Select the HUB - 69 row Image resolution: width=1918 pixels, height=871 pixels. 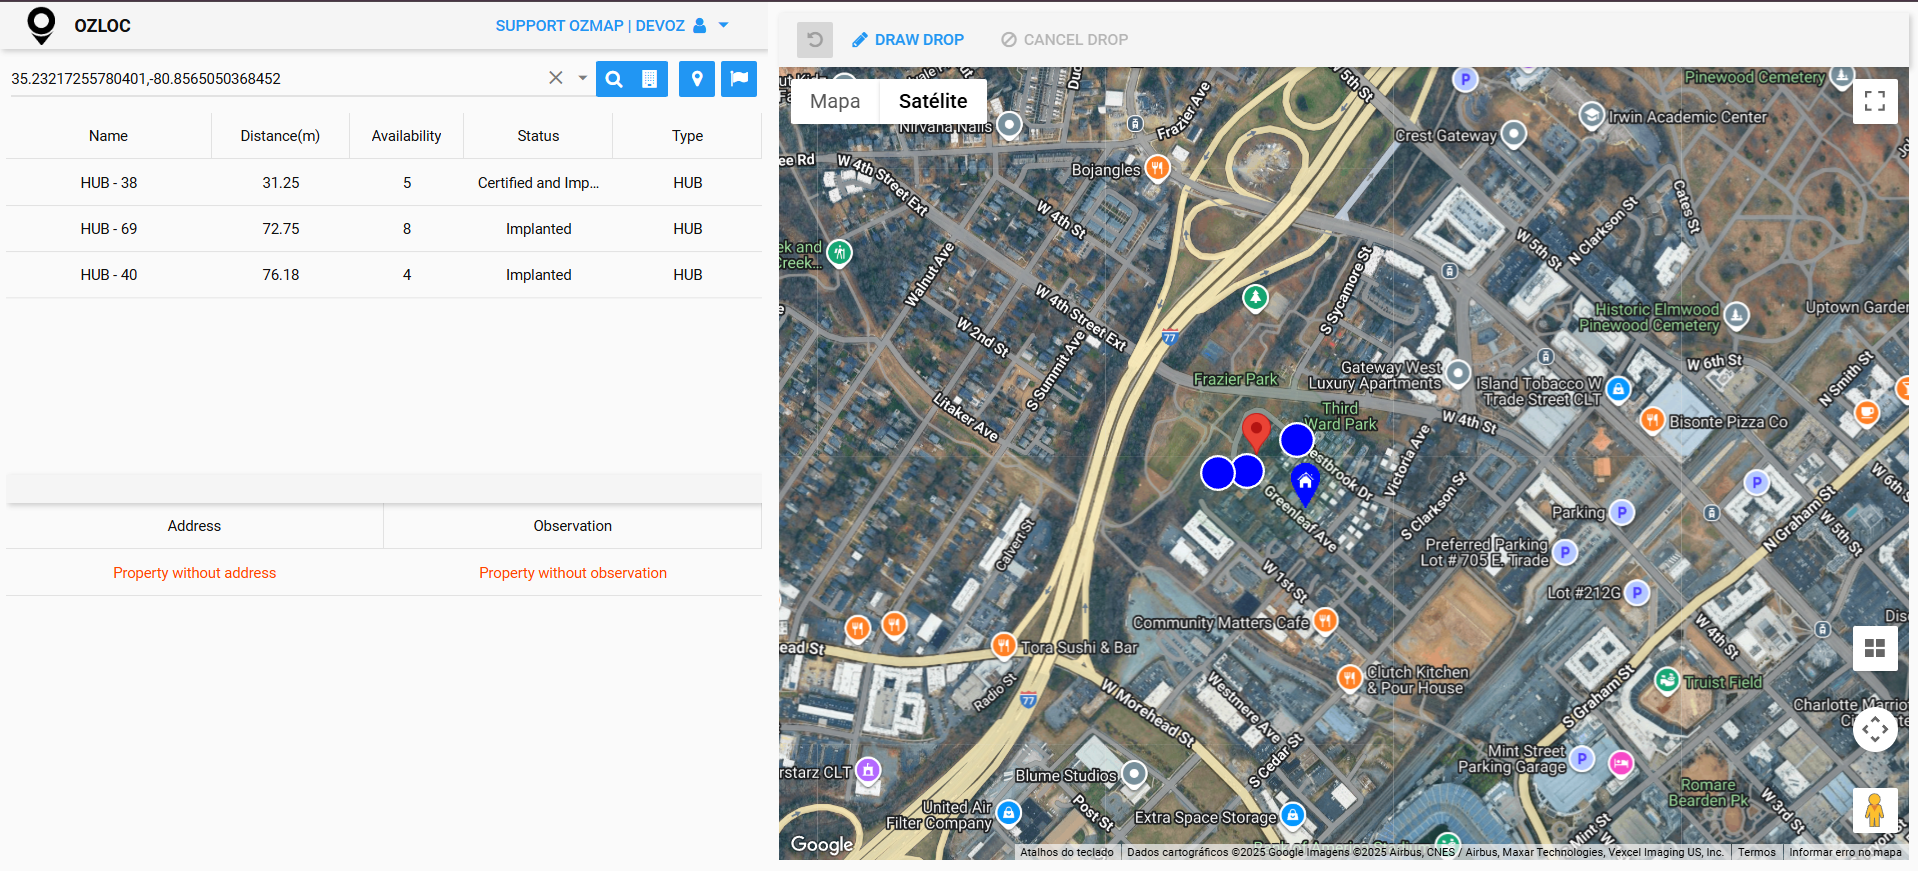tap(384, 229)
